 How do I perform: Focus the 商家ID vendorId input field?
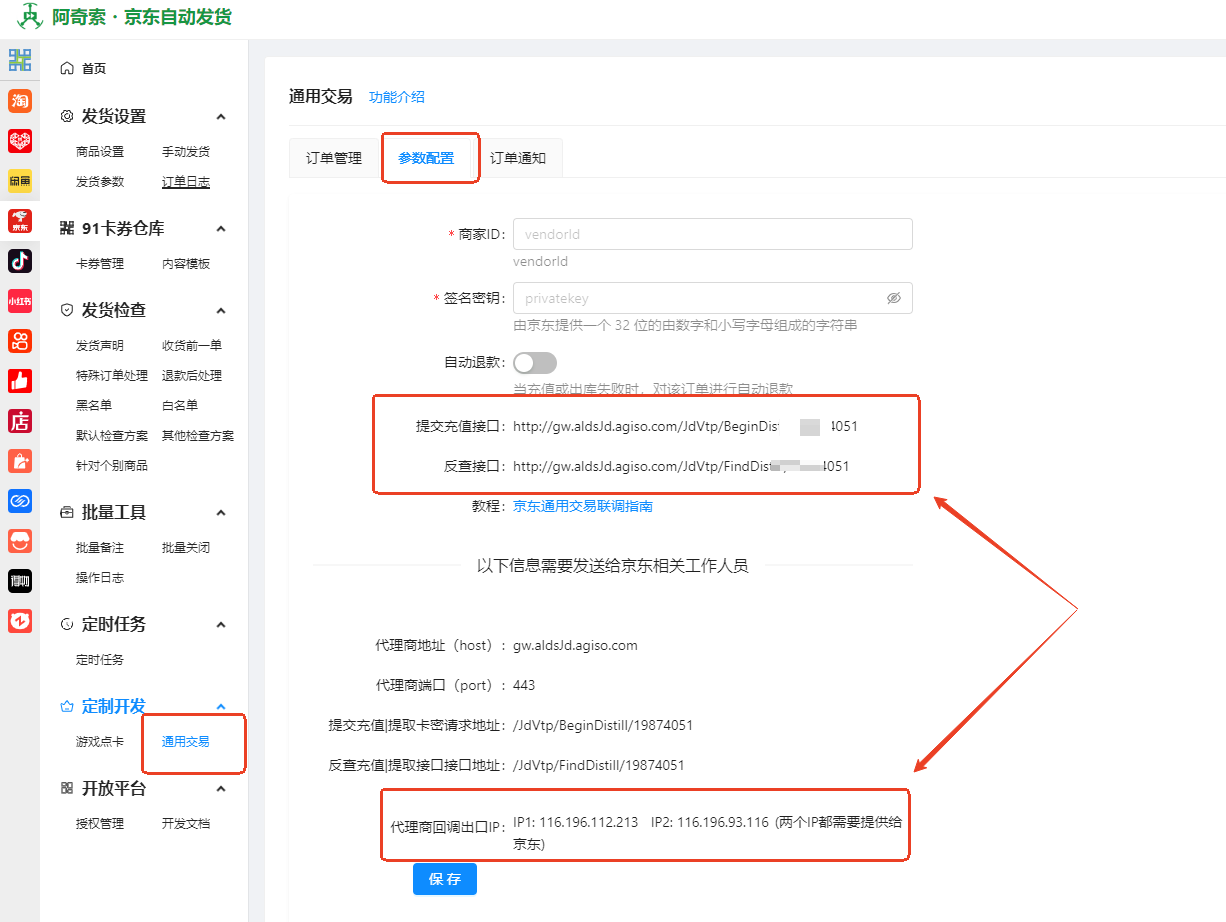(x=713, y=234)
